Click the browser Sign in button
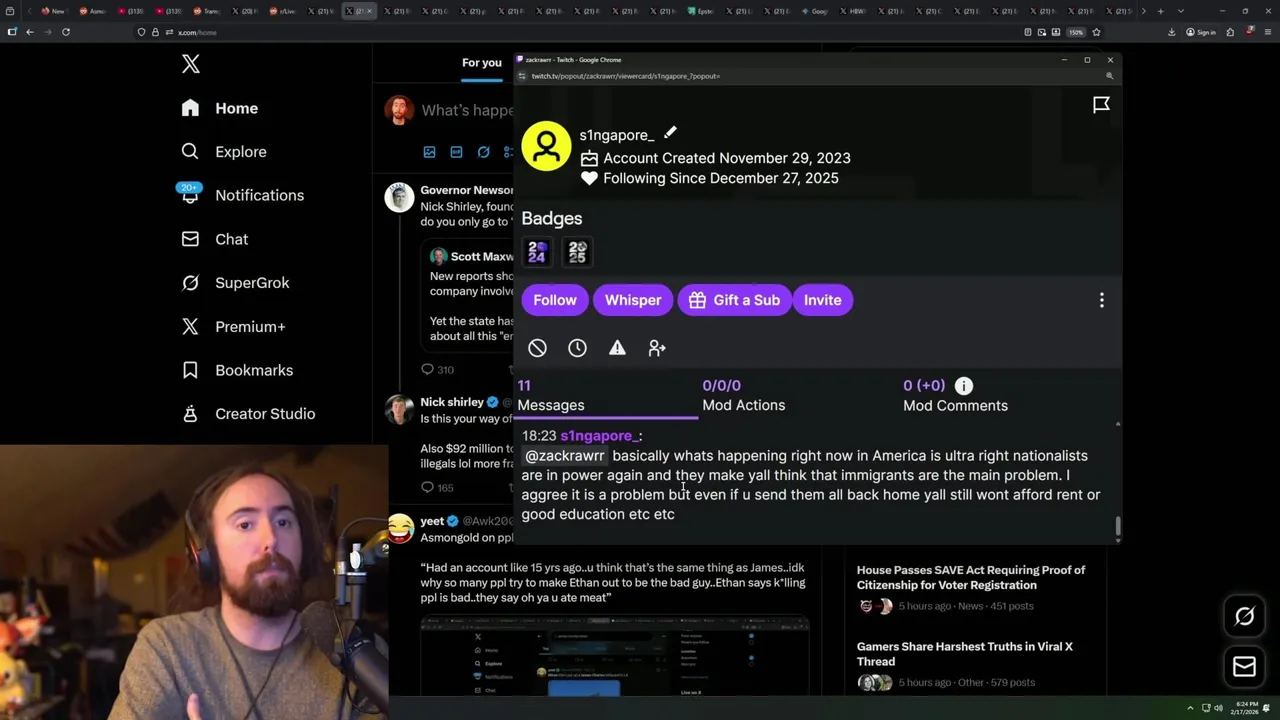Image resolution: width=1280 pixels, height=720 pixels. [x=1201, y=32]
